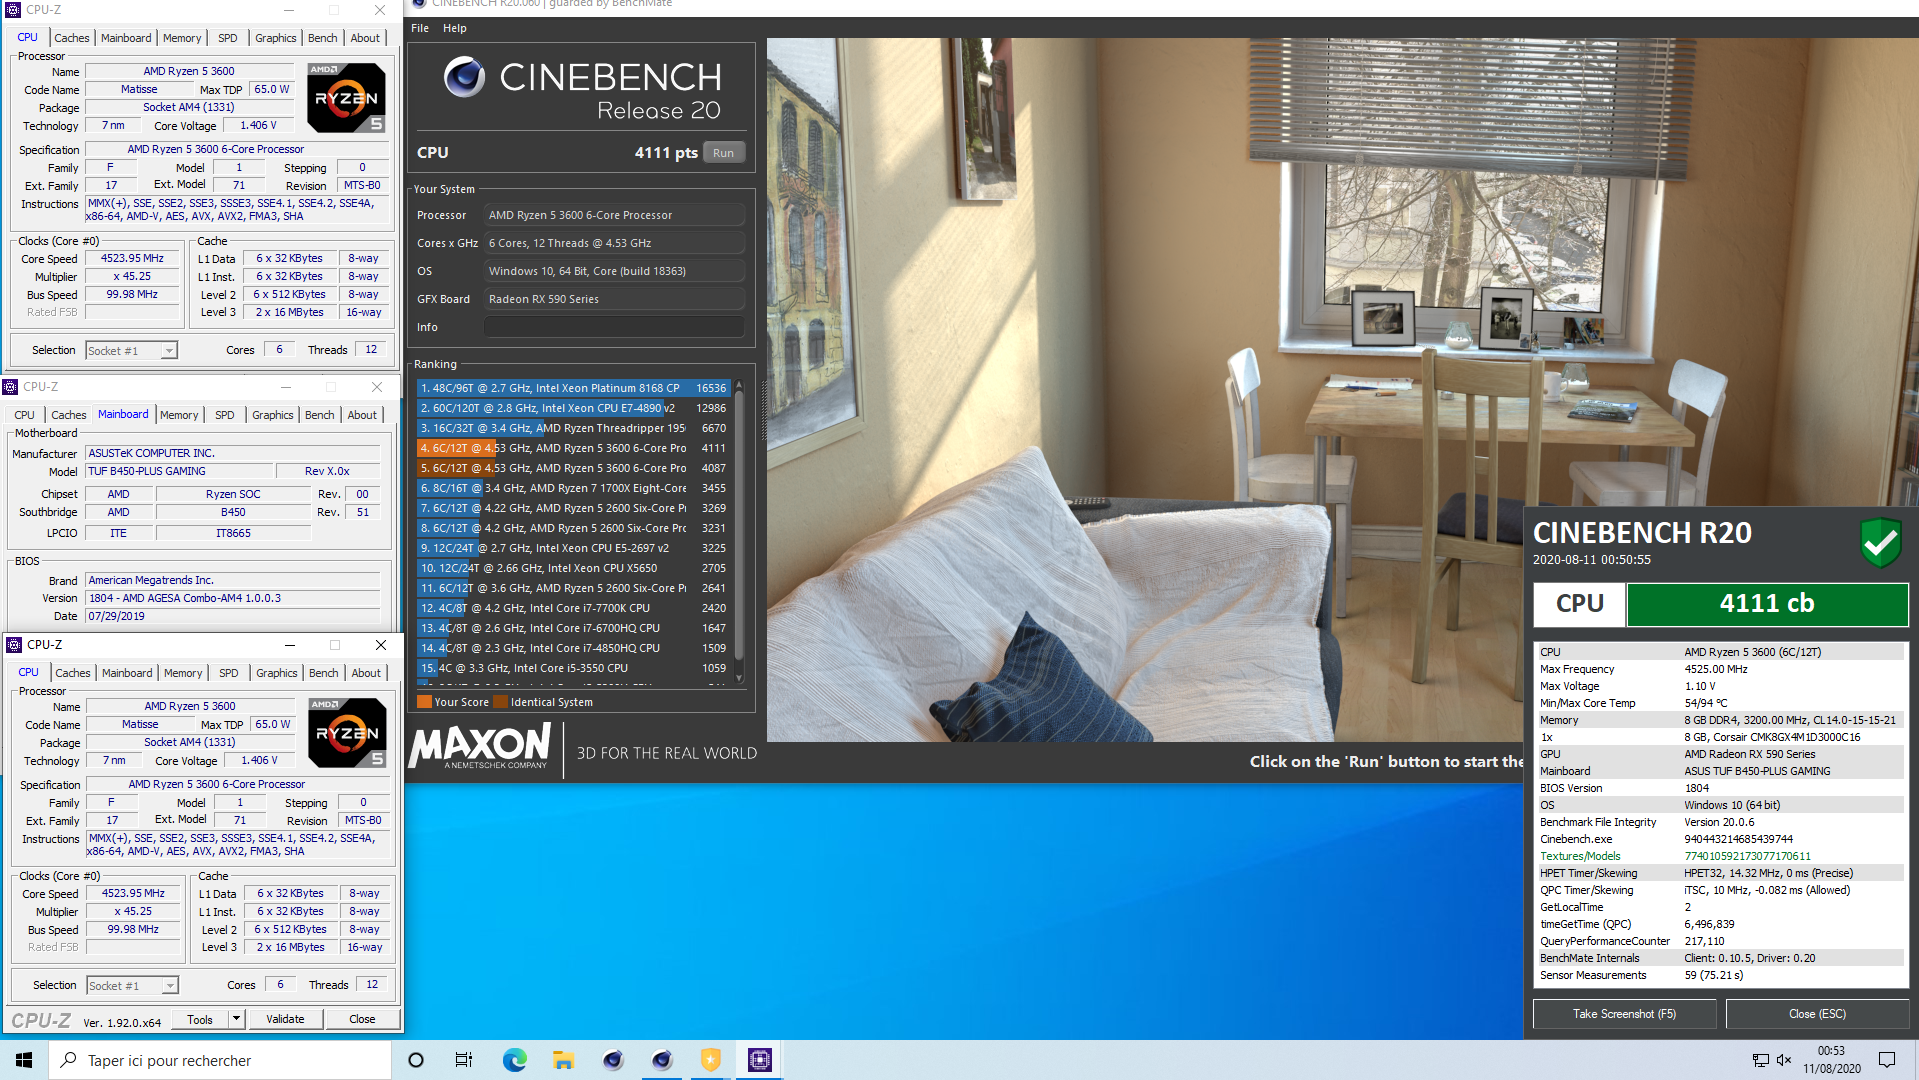1919x1080 pixels.
Task: Click the green 4111 cb score bar
Action: (1767, 604)
